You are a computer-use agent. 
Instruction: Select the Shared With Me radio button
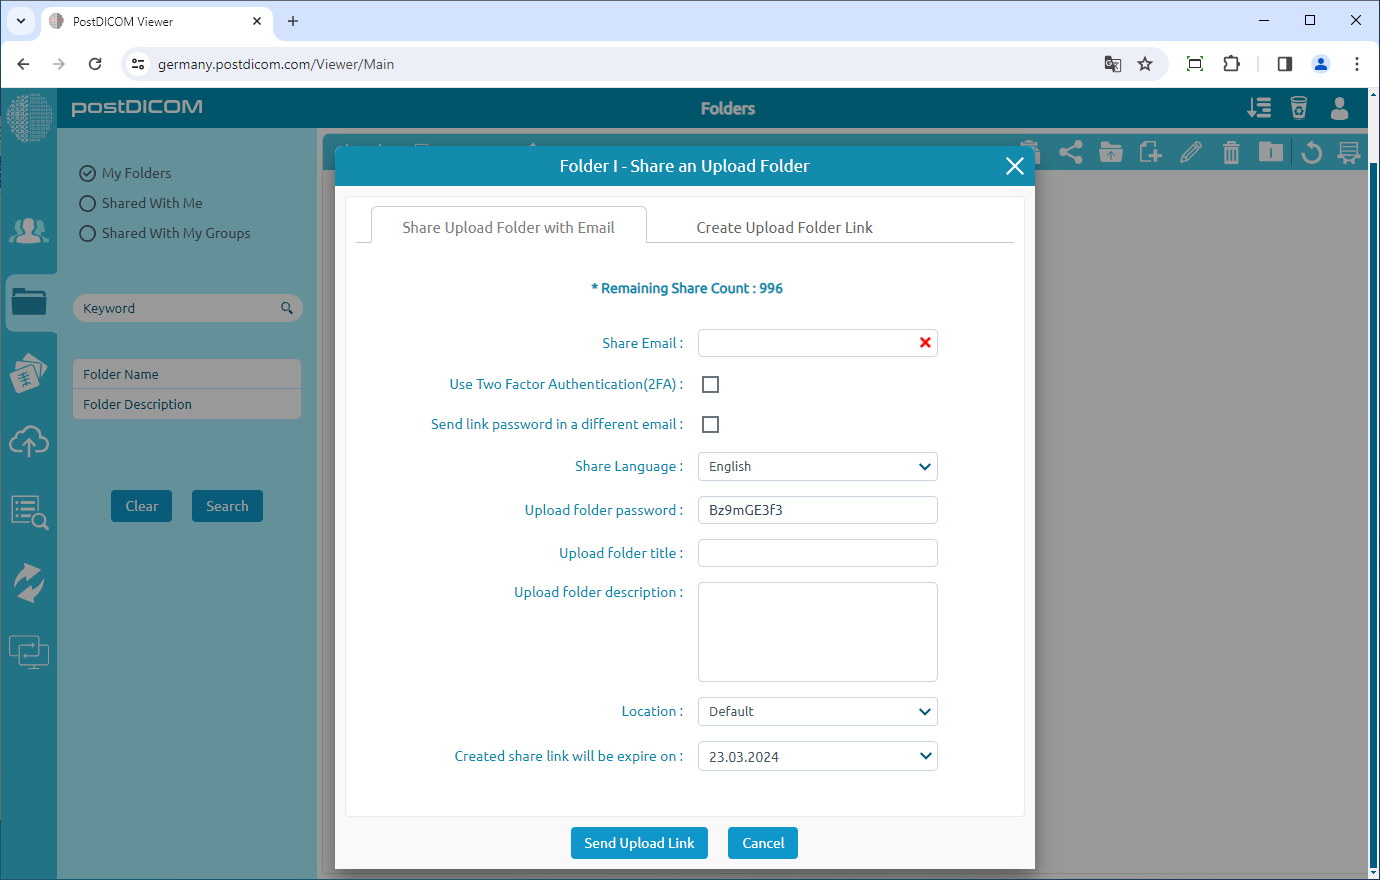88,203
